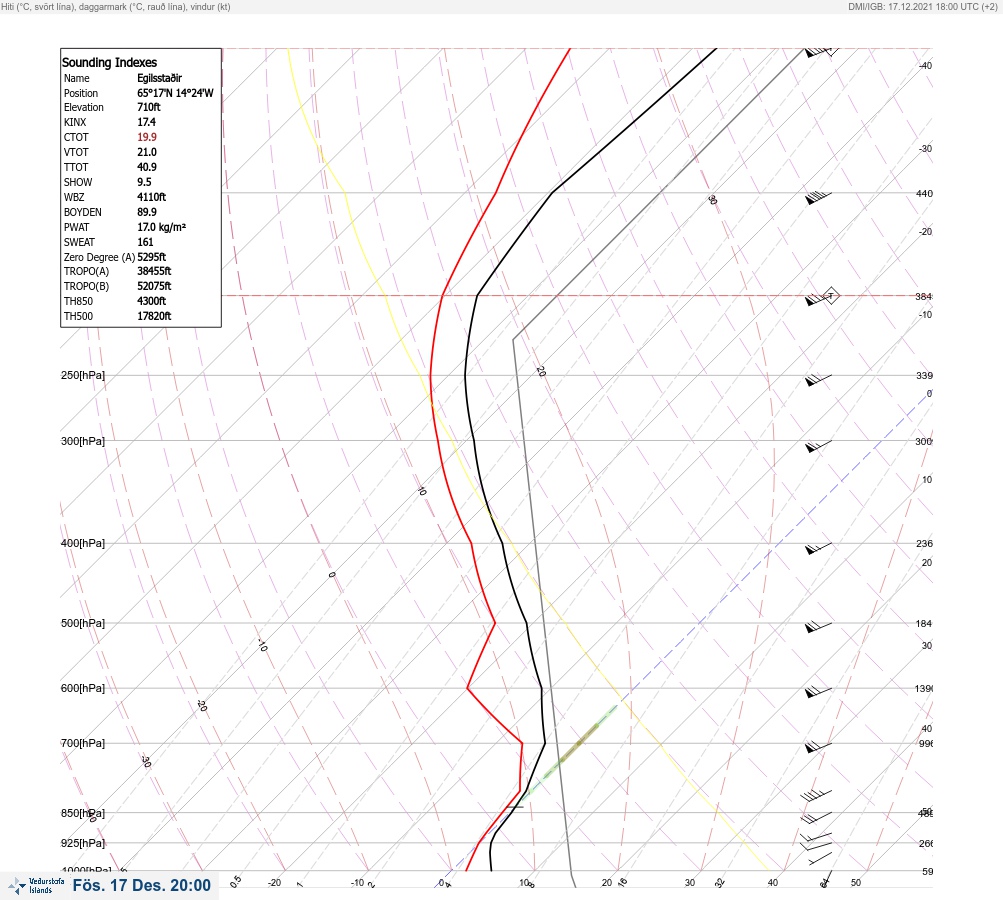1003x900 pixels.
Task: Click the 'Fös. 17 Des. 20:00' date label
Action: [x=141, y=885]
